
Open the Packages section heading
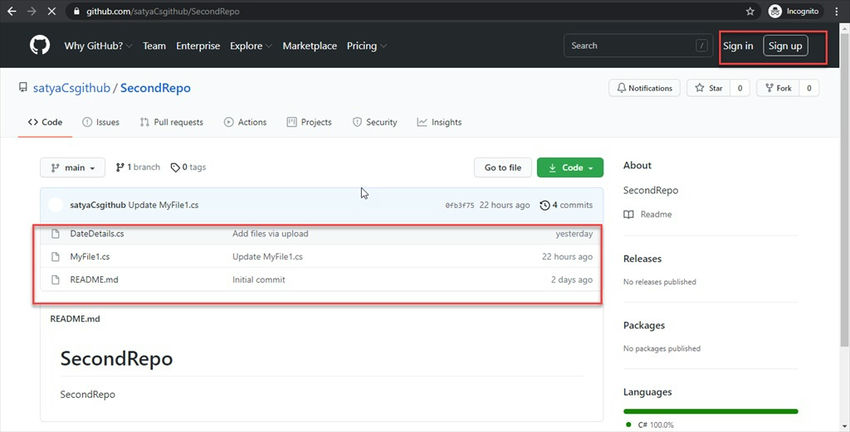tap(644, 325)
